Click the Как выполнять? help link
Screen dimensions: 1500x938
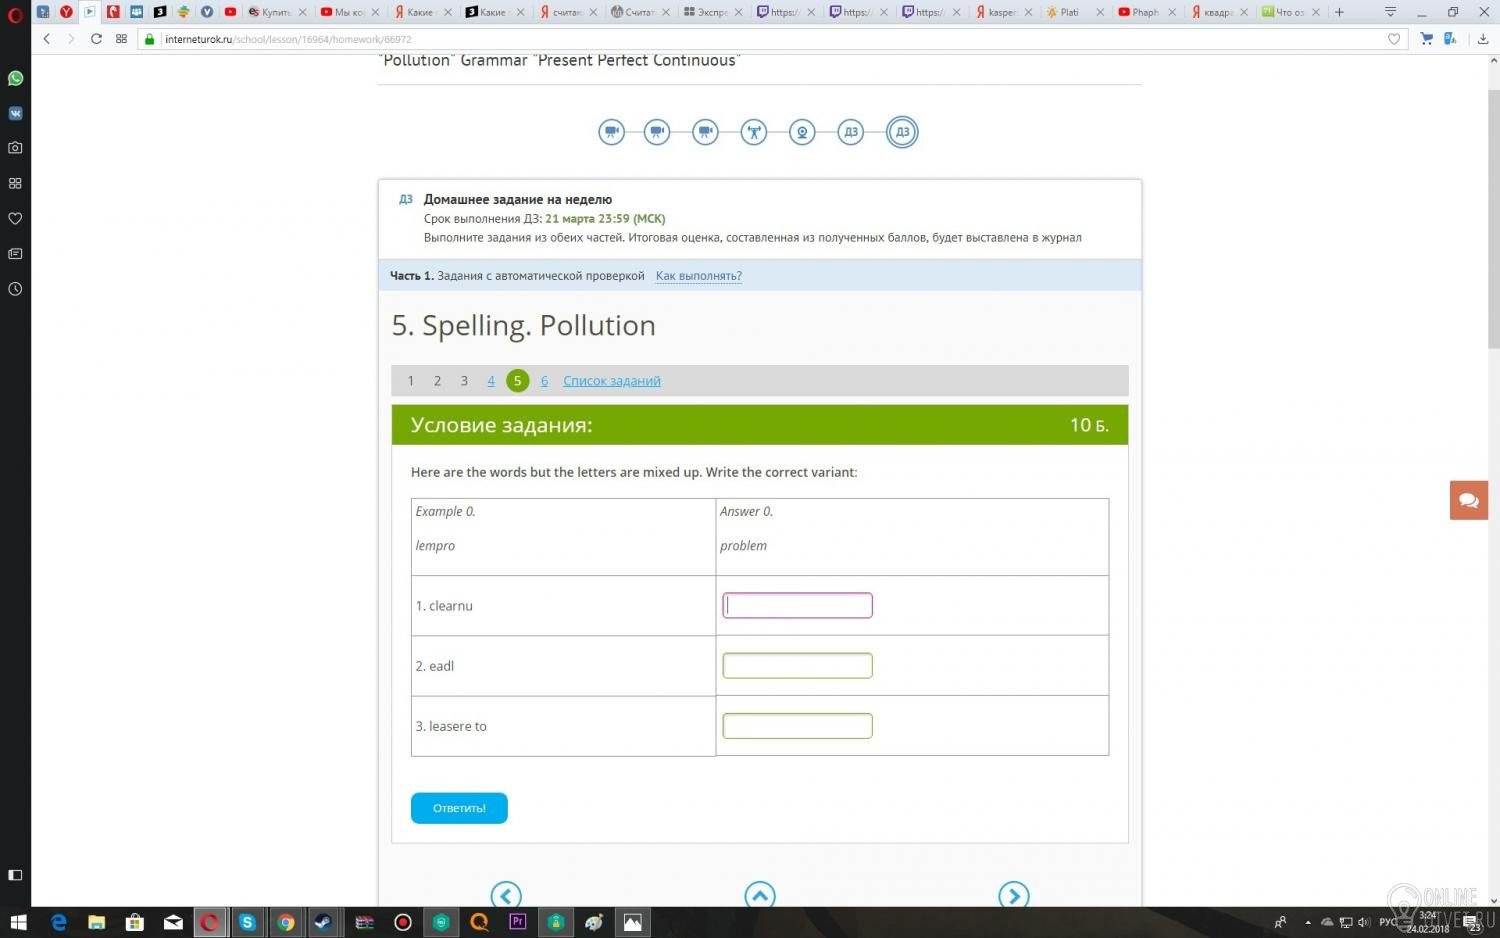pyautogui.click(x=699, y=276)
